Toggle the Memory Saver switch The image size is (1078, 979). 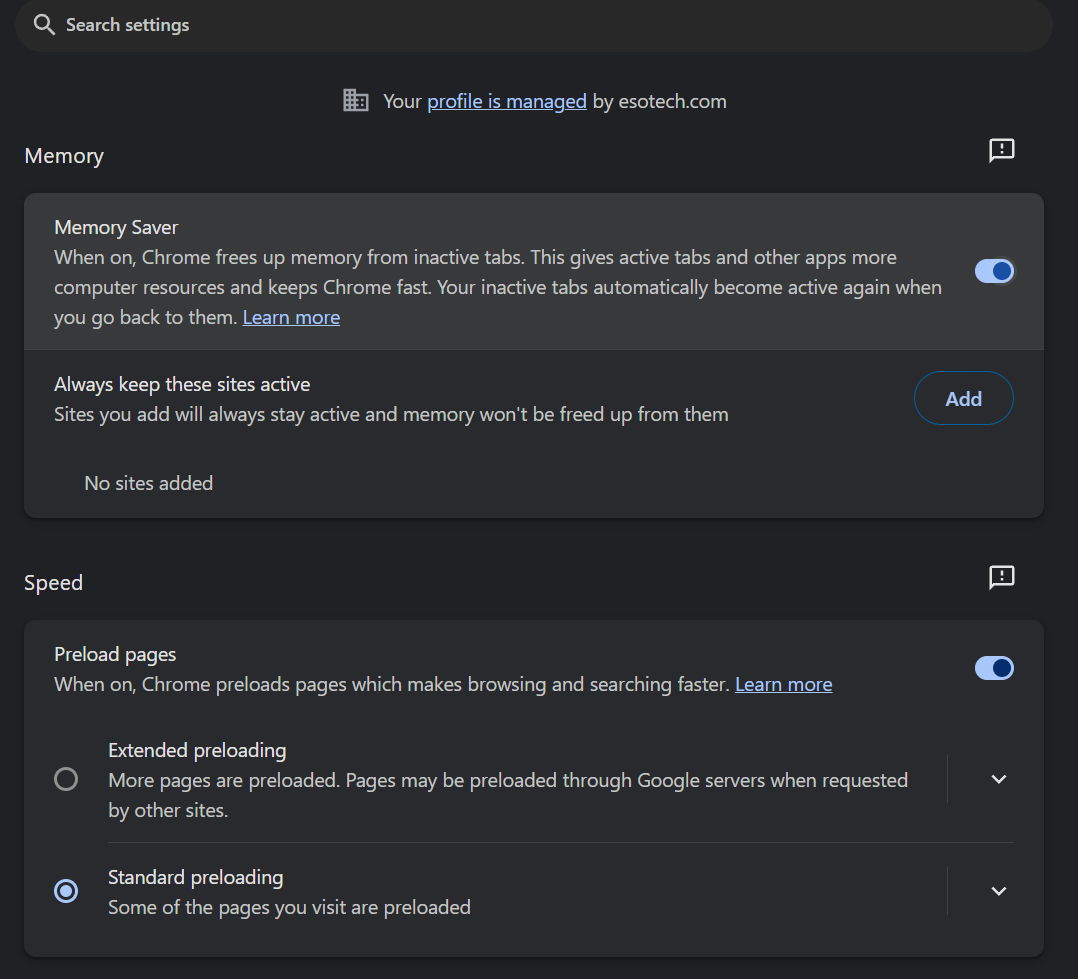[994, 271]
